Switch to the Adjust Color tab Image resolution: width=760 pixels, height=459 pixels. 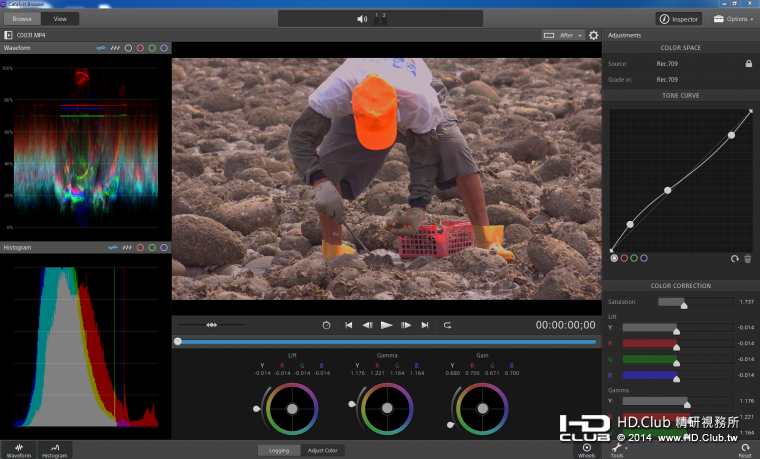pyautogui.click(x=322, y=451)
